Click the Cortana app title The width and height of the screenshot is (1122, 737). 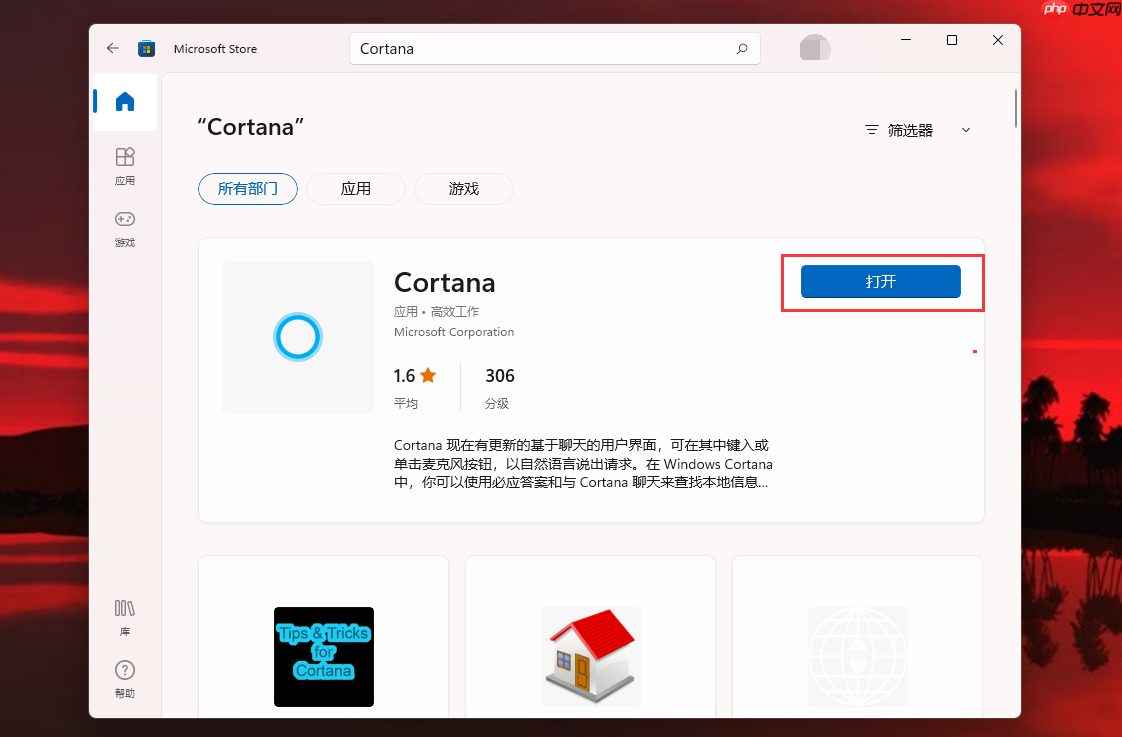tap(444, 283)
